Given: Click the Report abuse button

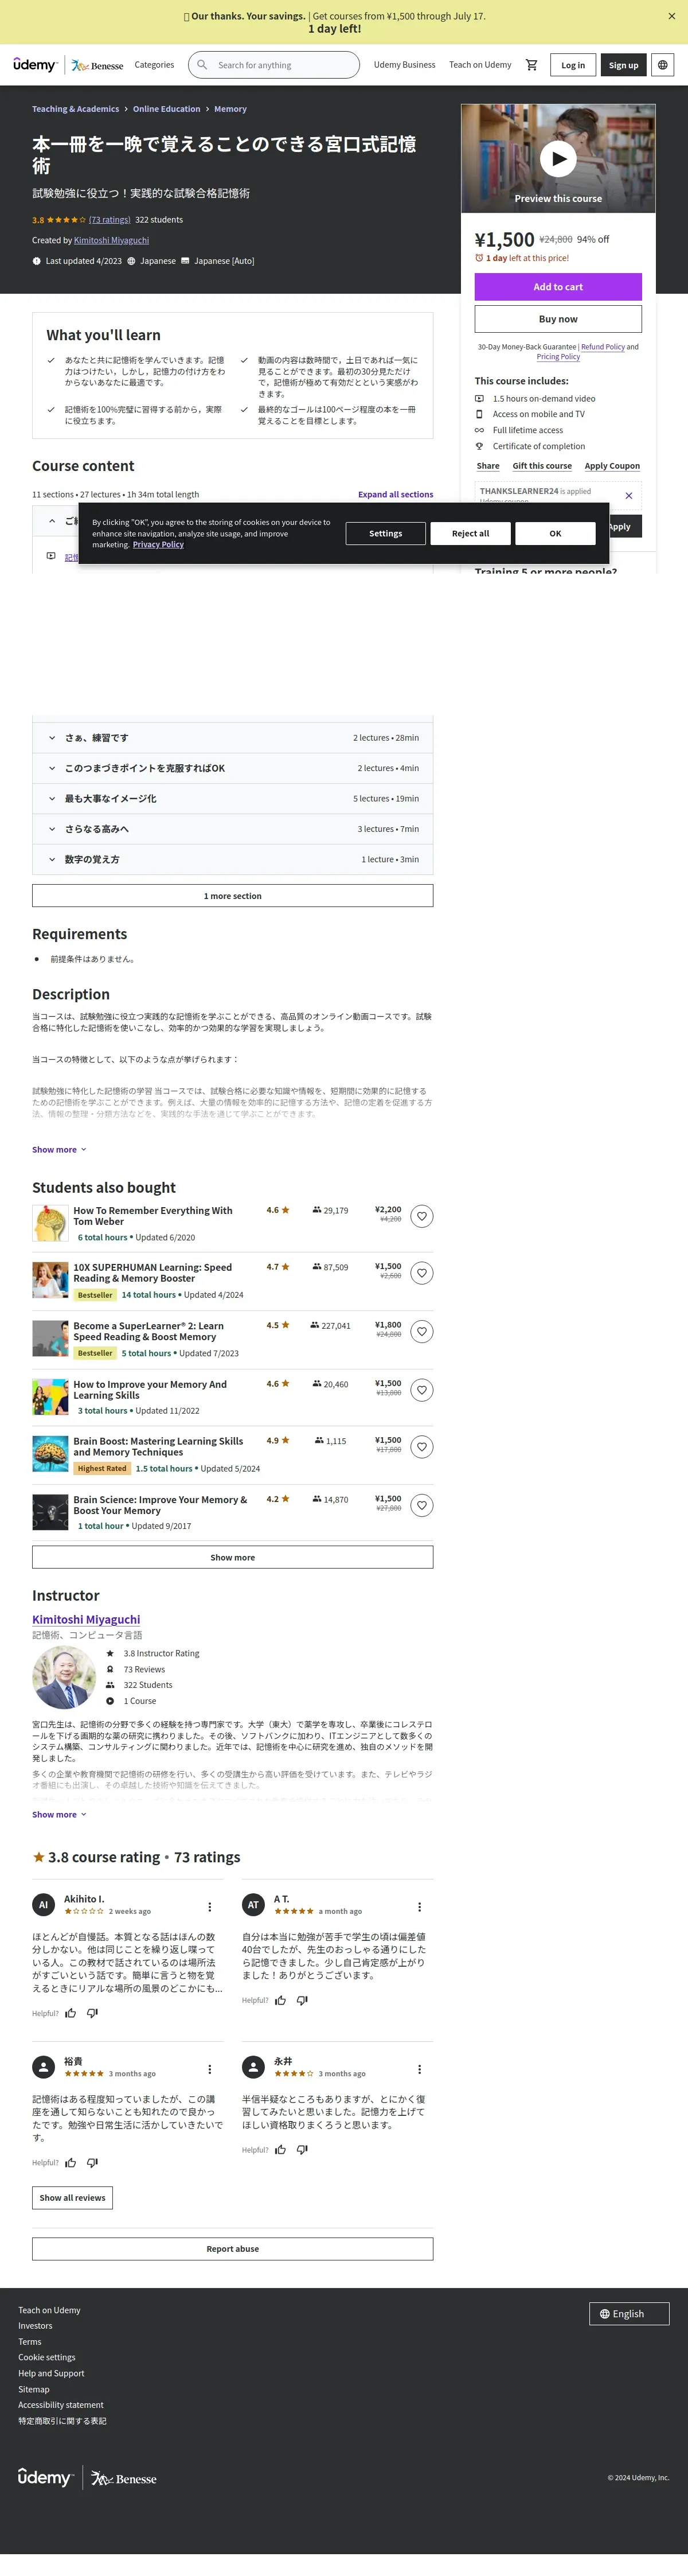Looking at the screenshot, I should pyautogui.click(x=232, y=2248).
